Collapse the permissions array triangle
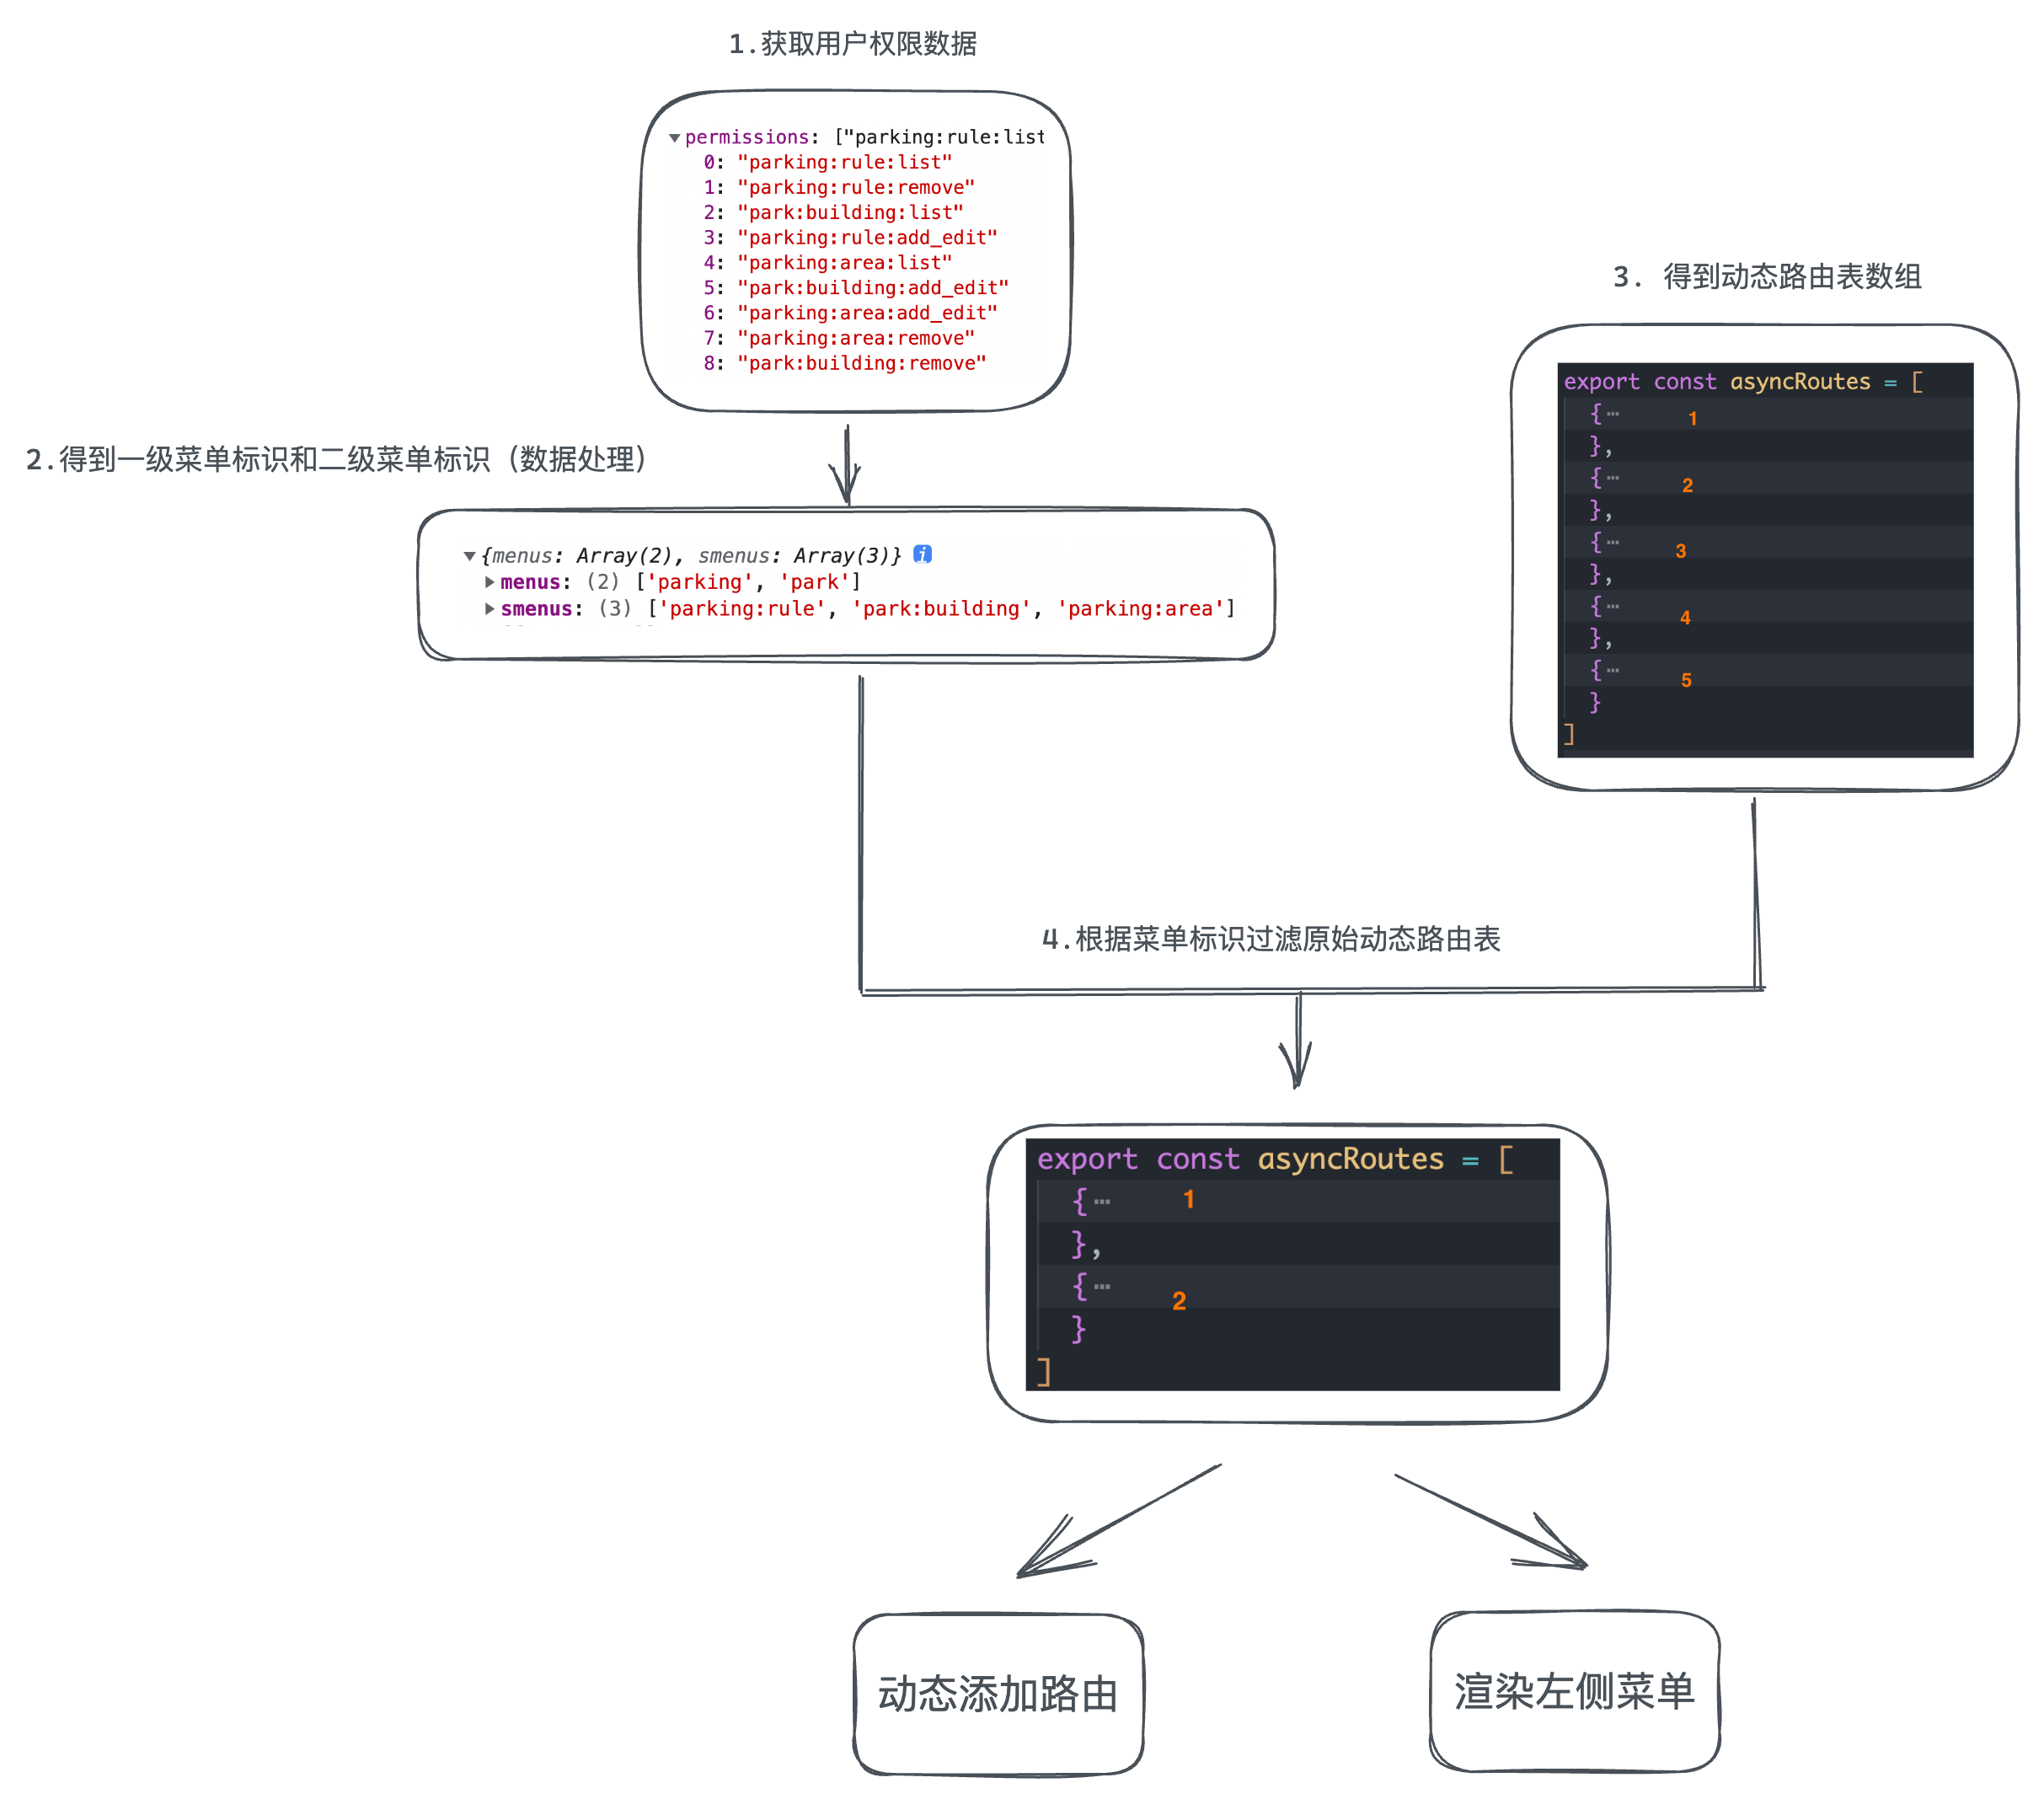 [x=674, y=138]
